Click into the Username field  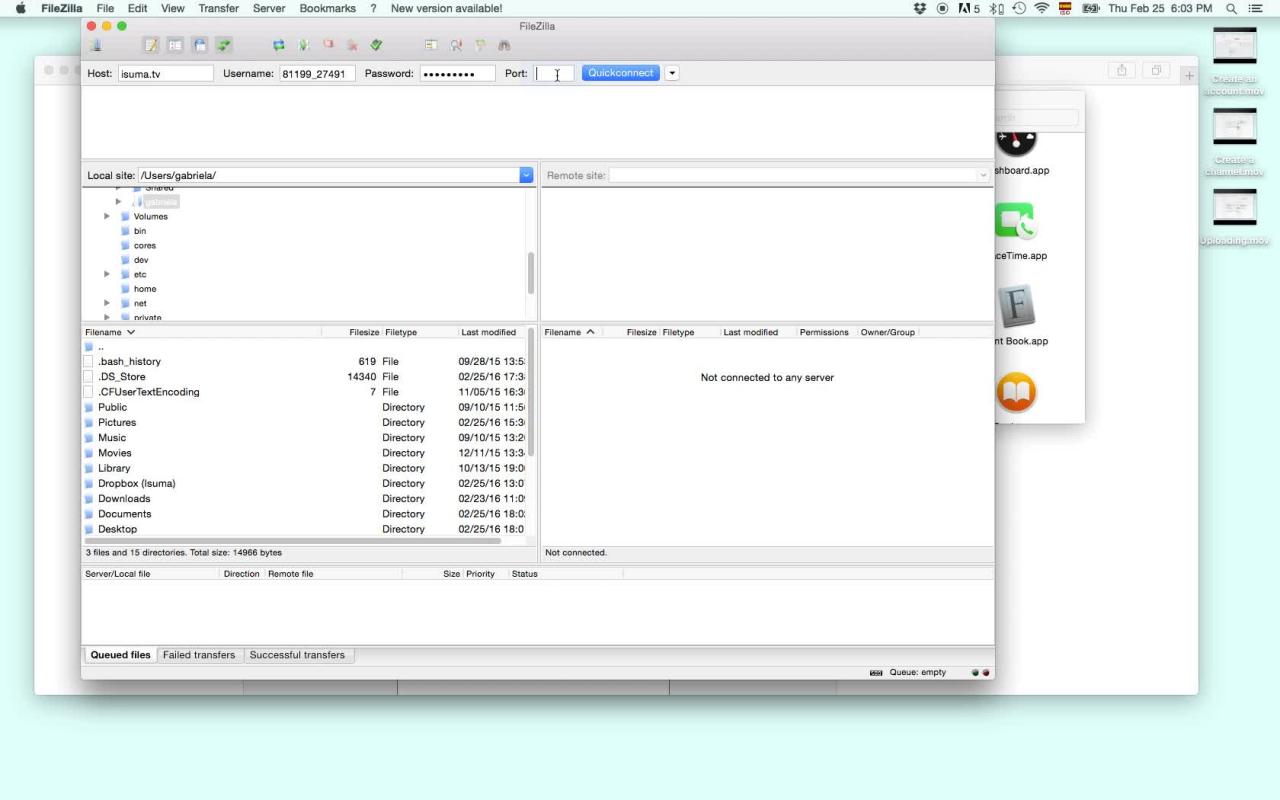pos(317,73)
